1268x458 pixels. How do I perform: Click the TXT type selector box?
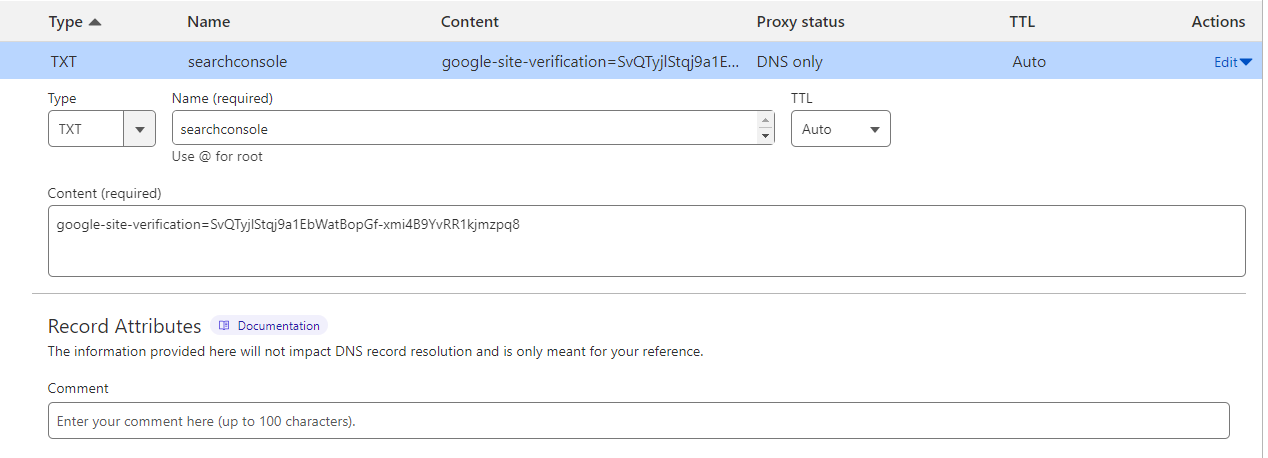[x=85, y=129]
